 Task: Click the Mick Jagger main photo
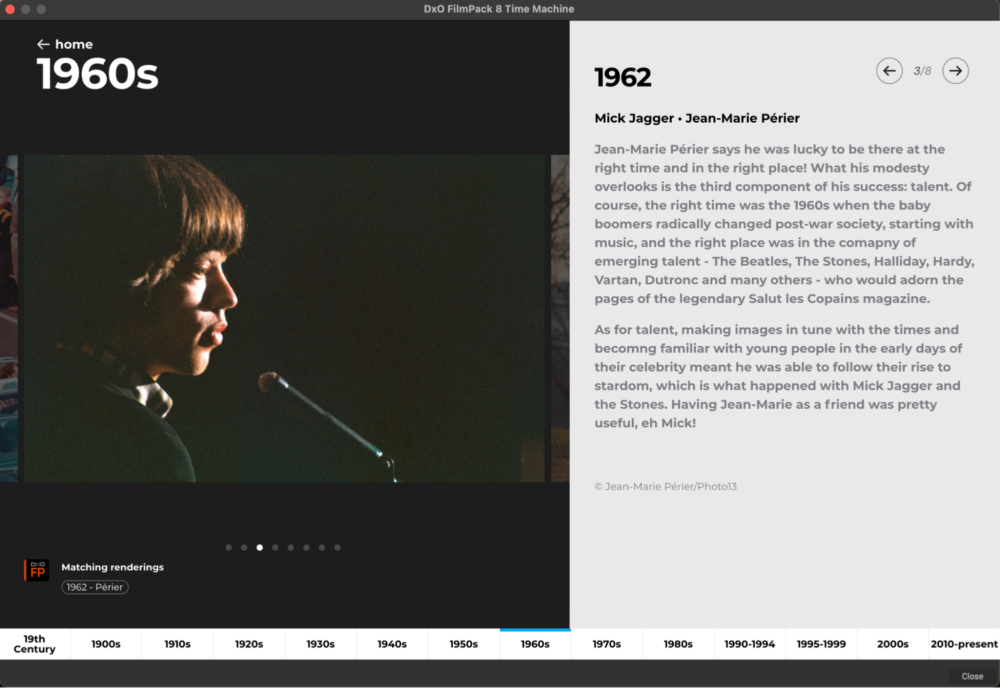coord(284,318)
